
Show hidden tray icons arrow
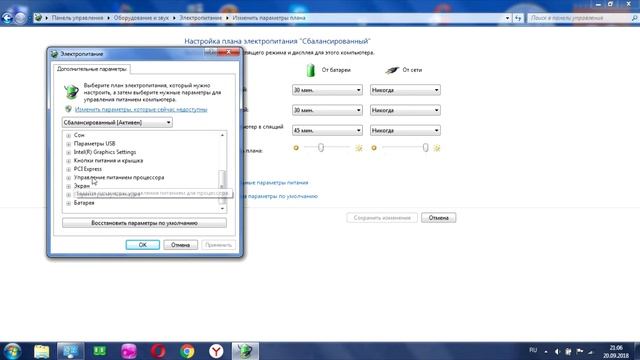[546, 351]
